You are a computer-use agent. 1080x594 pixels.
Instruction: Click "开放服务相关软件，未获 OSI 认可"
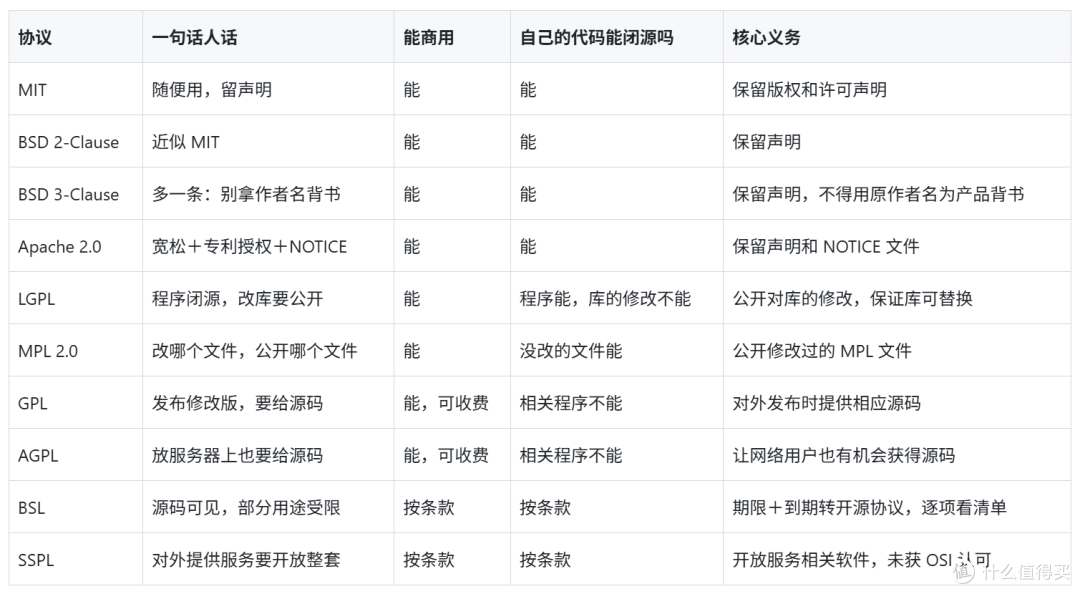tap(862, 560)
